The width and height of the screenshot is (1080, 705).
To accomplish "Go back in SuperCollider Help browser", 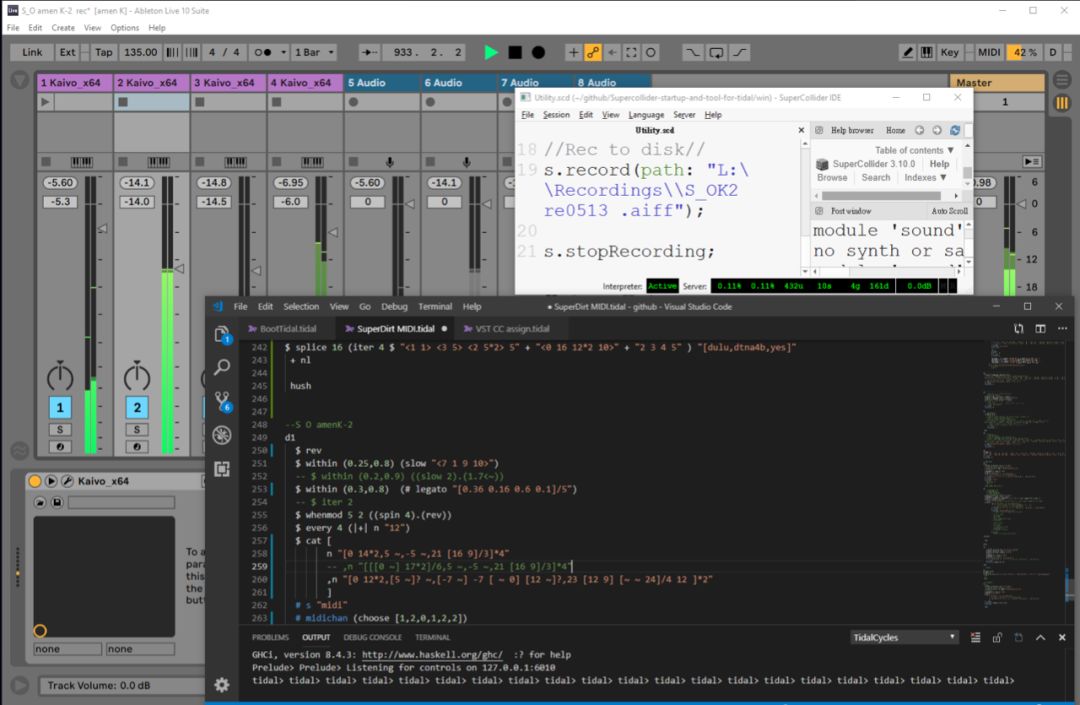I will click(x=919, y=130).
